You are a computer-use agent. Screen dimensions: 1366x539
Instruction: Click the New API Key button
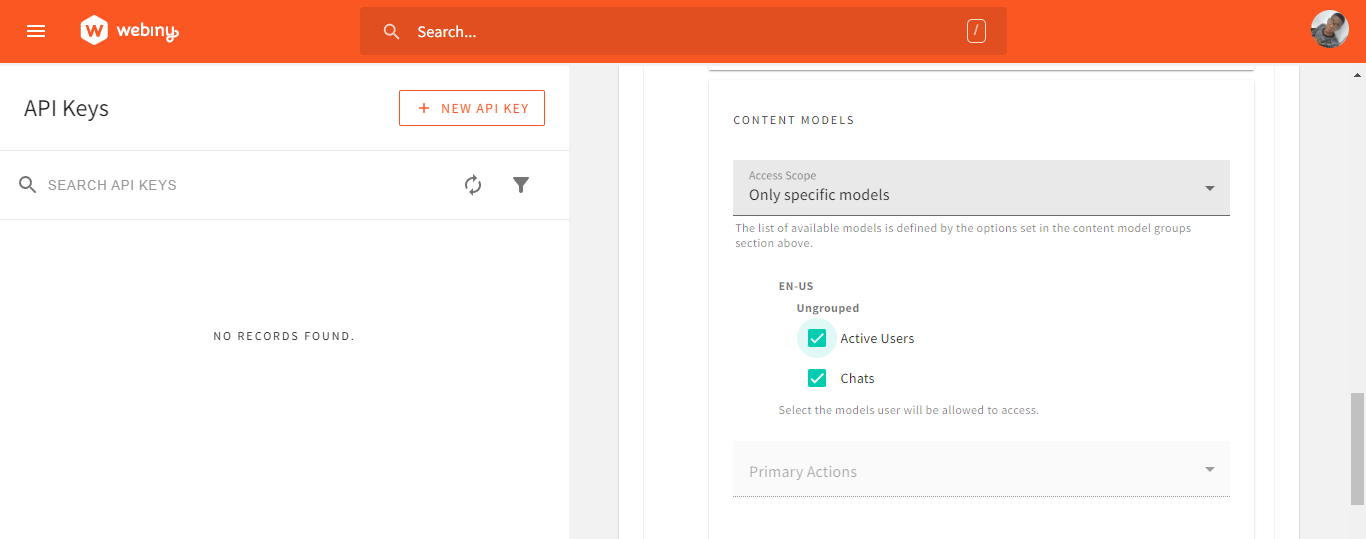click(x=472, y=108)
